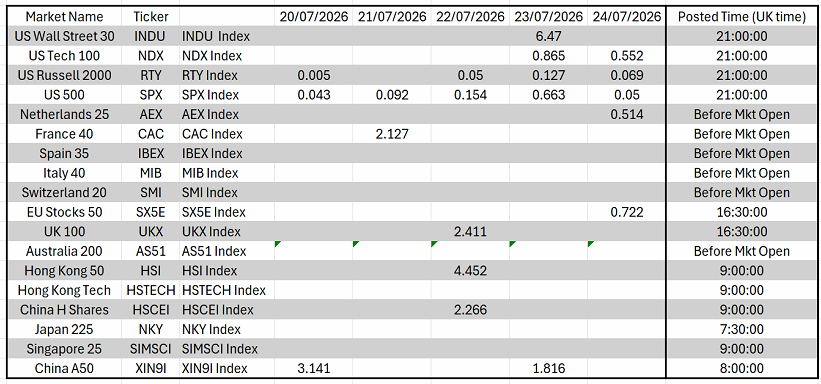The width and height of the screenshot is (821, 384).
Task: Click the Australia 200 market name cell
Action: point(64,251)
